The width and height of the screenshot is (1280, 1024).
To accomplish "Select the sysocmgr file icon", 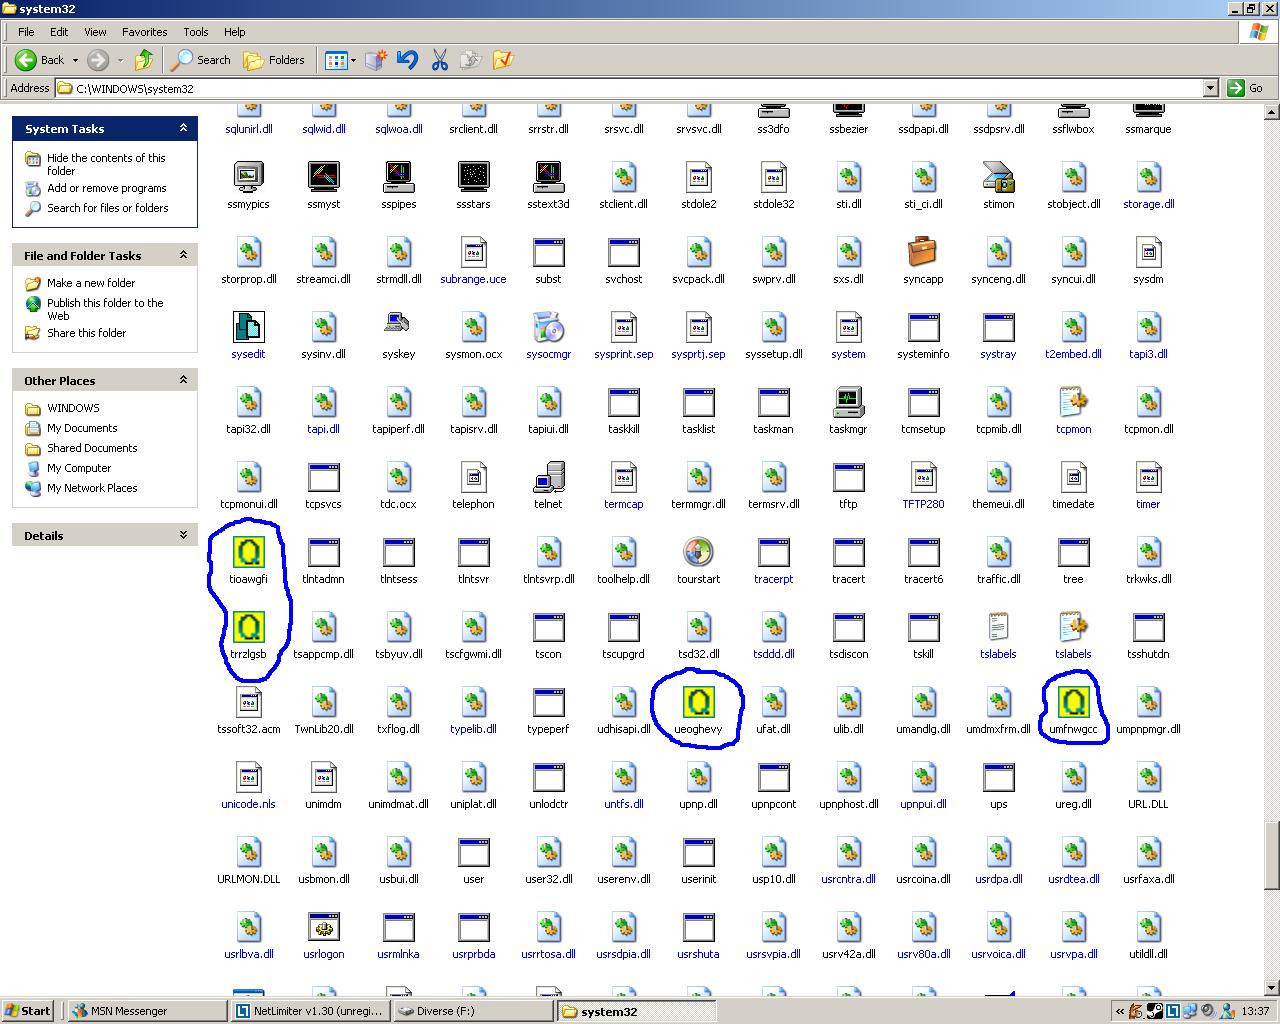I will 548,327.
